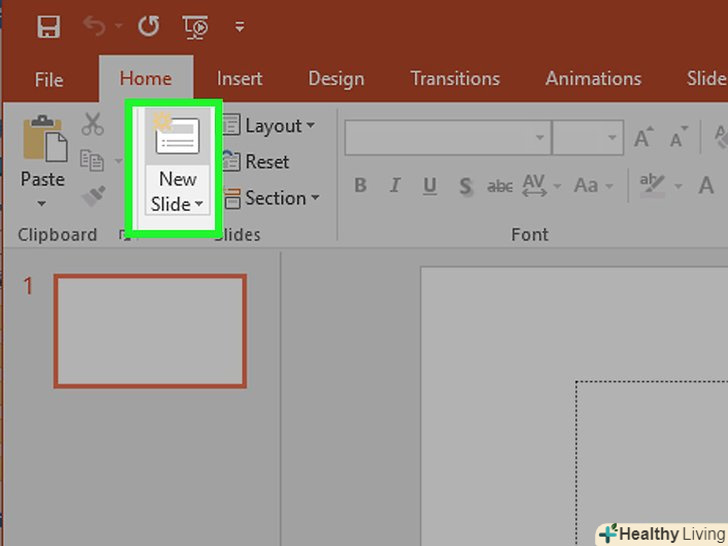728x546 pixels.
Task: Open the Insert tab
Action: pyautogui.click(x=240, y=79)
